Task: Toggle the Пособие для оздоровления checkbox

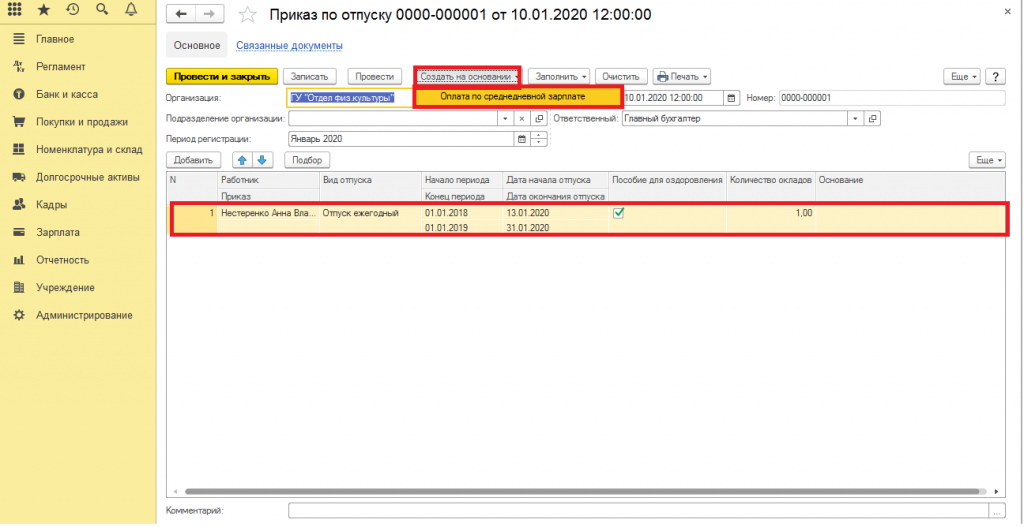Action: click(x=619, y=213)
